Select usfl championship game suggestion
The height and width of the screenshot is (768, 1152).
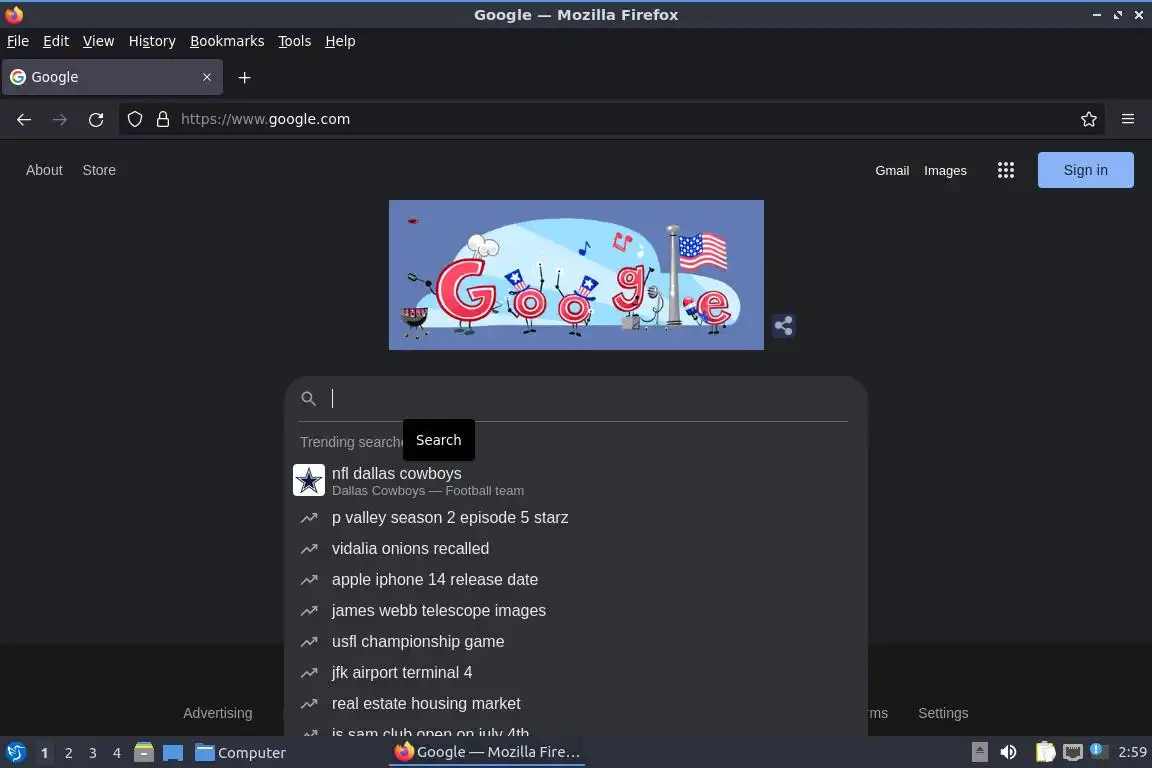click(576, 642)
